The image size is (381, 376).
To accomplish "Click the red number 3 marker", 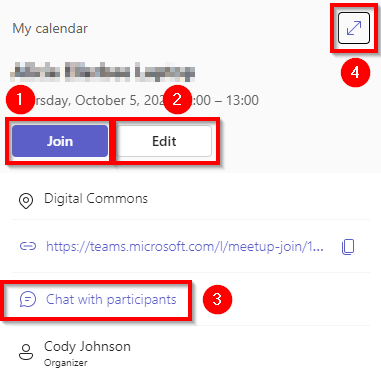I will pos(217,299).
